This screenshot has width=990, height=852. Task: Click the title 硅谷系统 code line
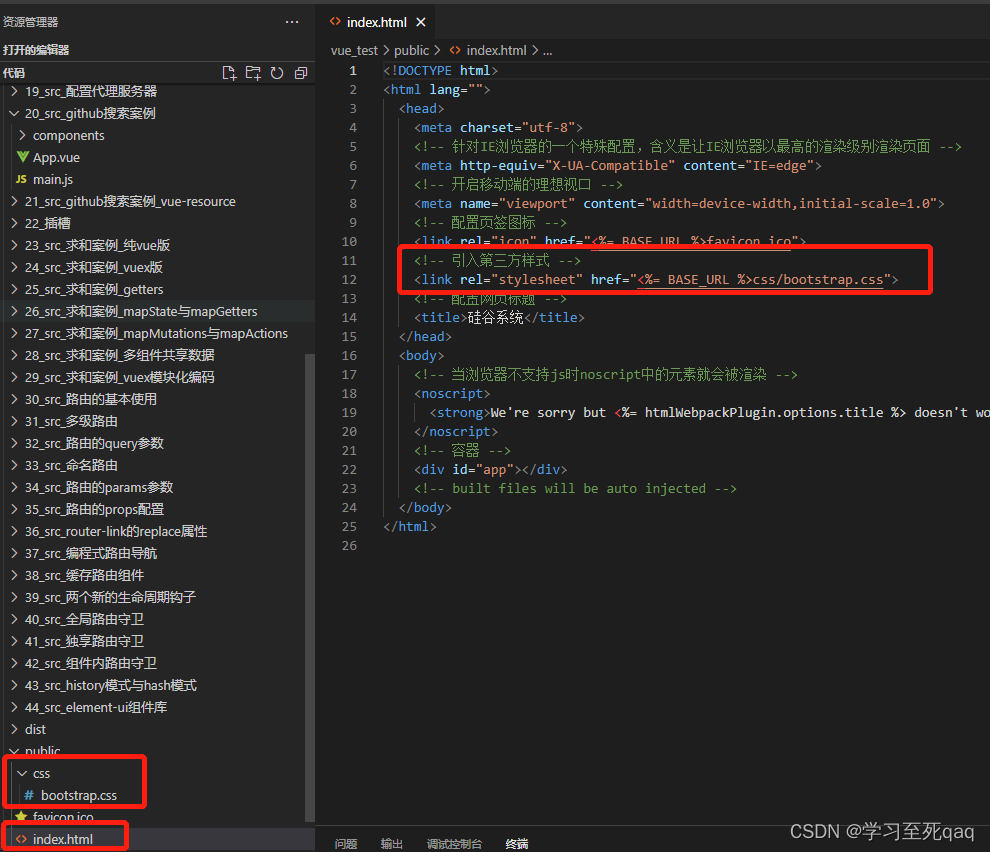point(499,317)
